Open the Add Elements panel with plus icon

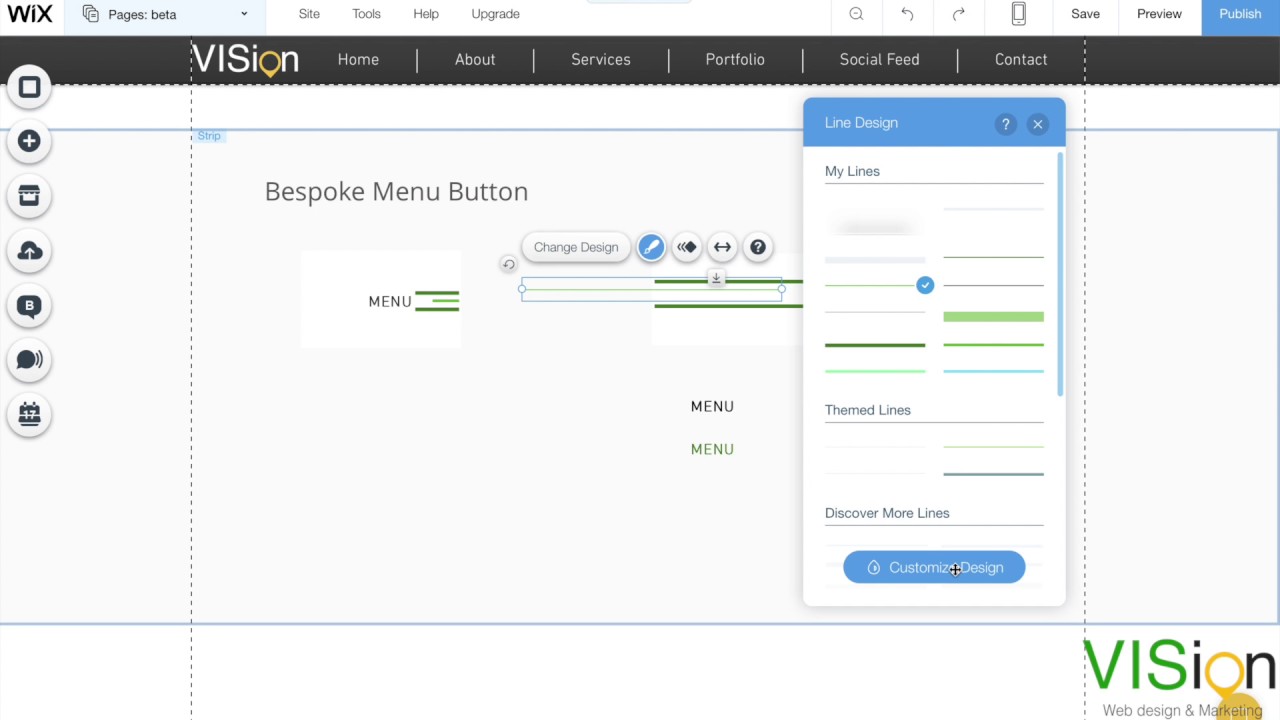(x=29, y=141)
